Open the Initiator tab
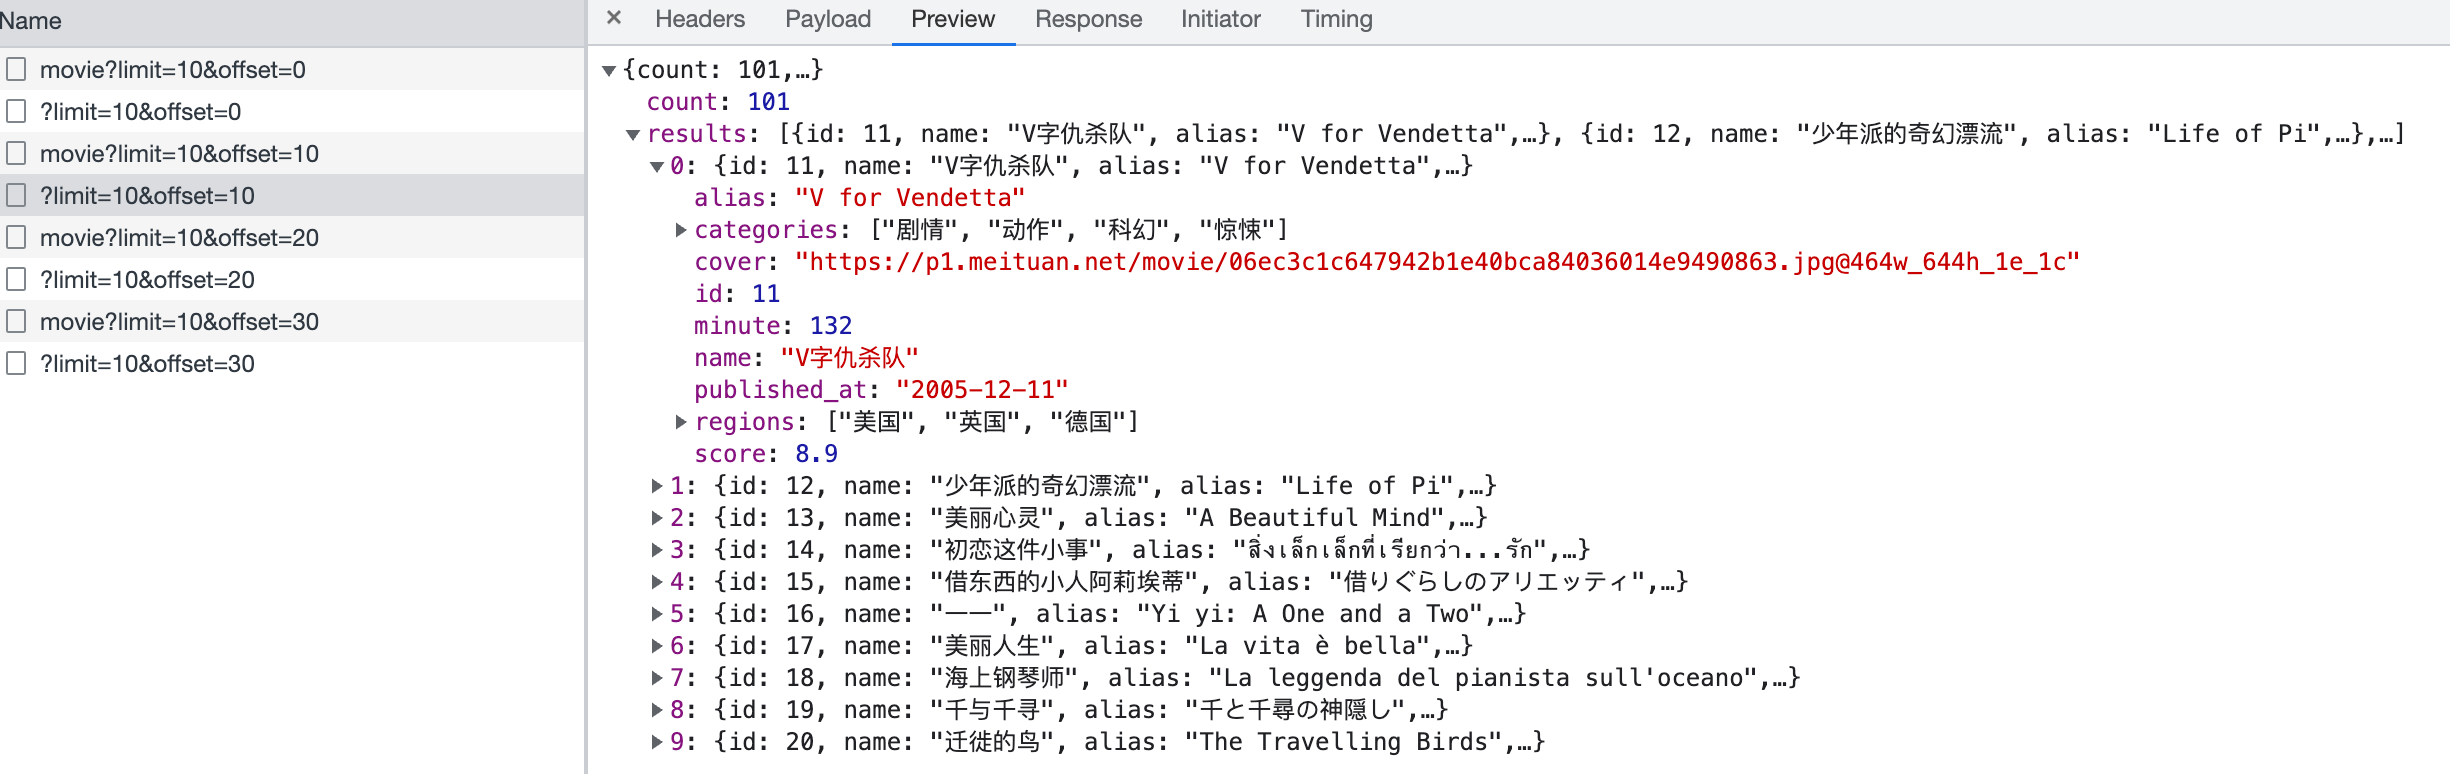Image resolution: width=2450 pixels, height=774 pixels. (x=1220, y=19)
